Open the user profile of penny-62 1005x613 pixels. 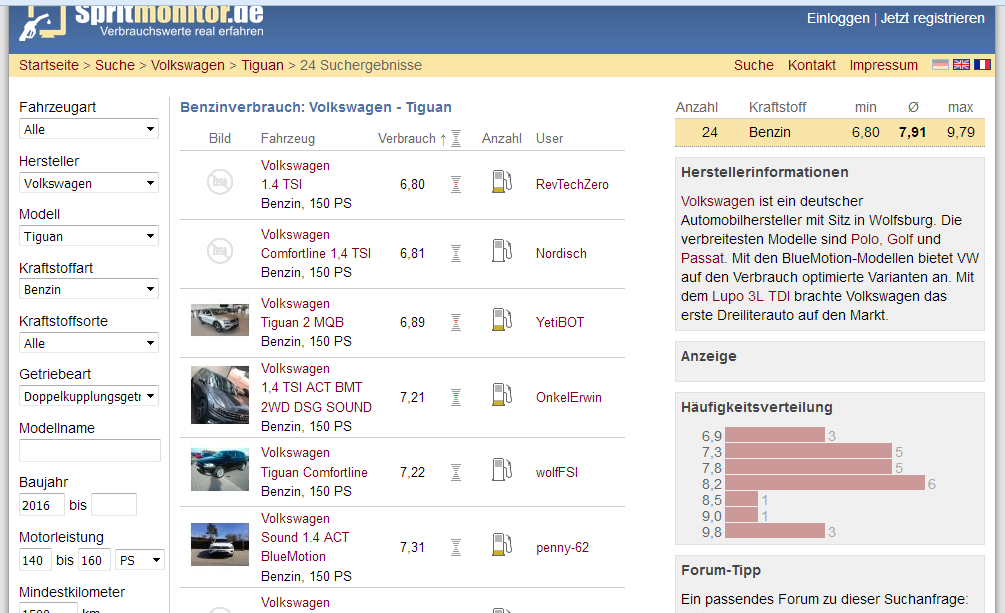[x=563, y=548]
